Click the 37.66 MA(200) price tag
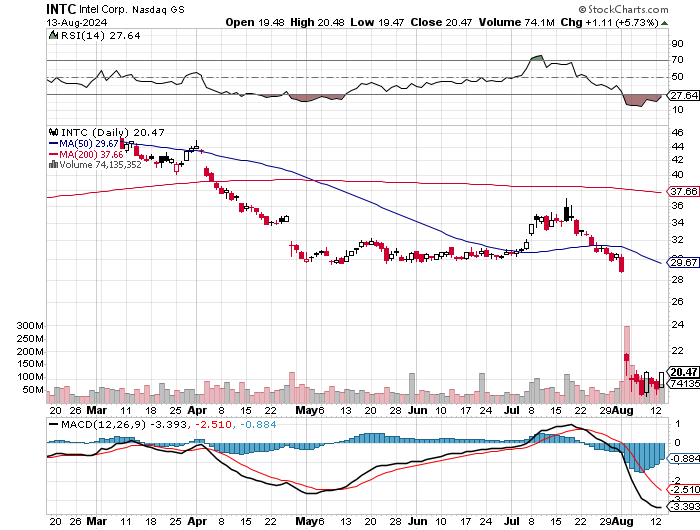This screenshot has height=530, width=700. [x=681, y=191]
